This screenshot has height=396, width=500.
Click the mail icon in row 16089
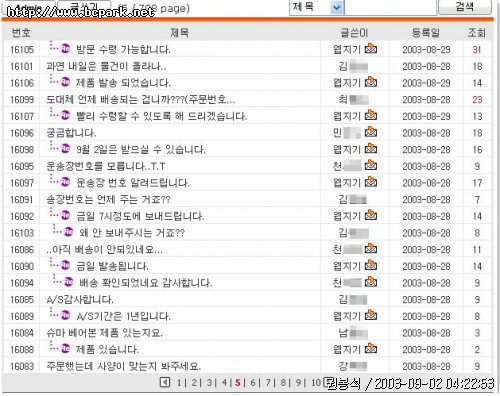[x=371, y=315]
